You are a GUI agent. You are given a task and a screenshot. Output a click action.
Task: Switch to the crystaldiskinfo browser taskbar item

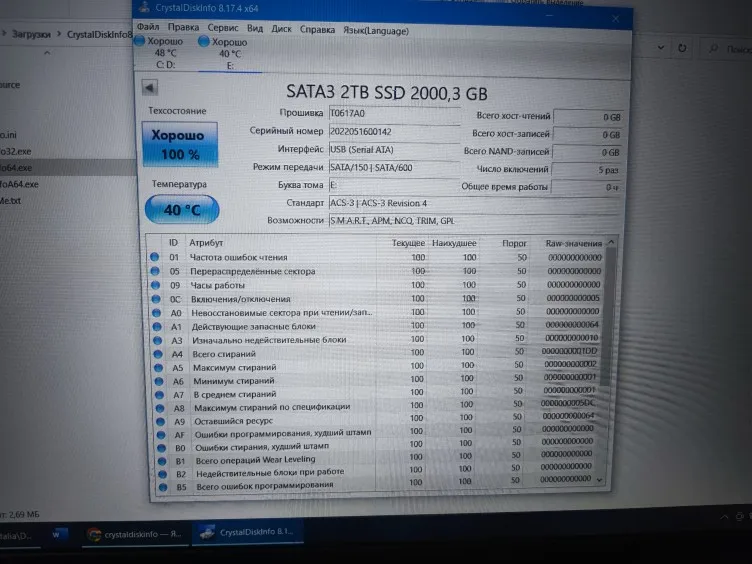(x=135, y=534)
